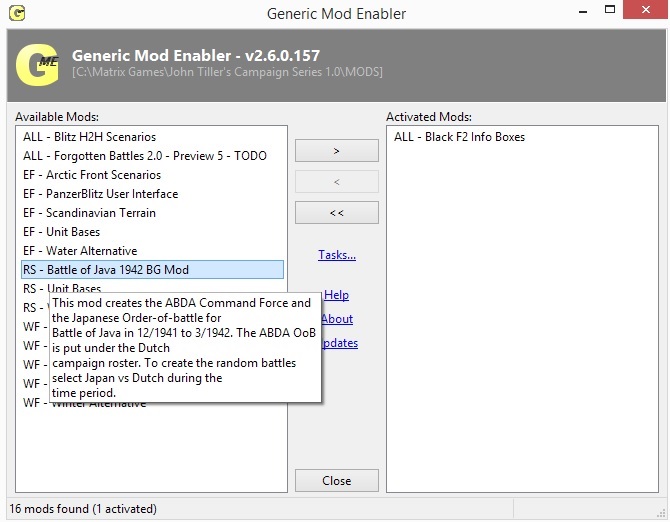The height and width of the screenshot is (522, 670).
Task: Open the About link
Action: pos(337,319)
